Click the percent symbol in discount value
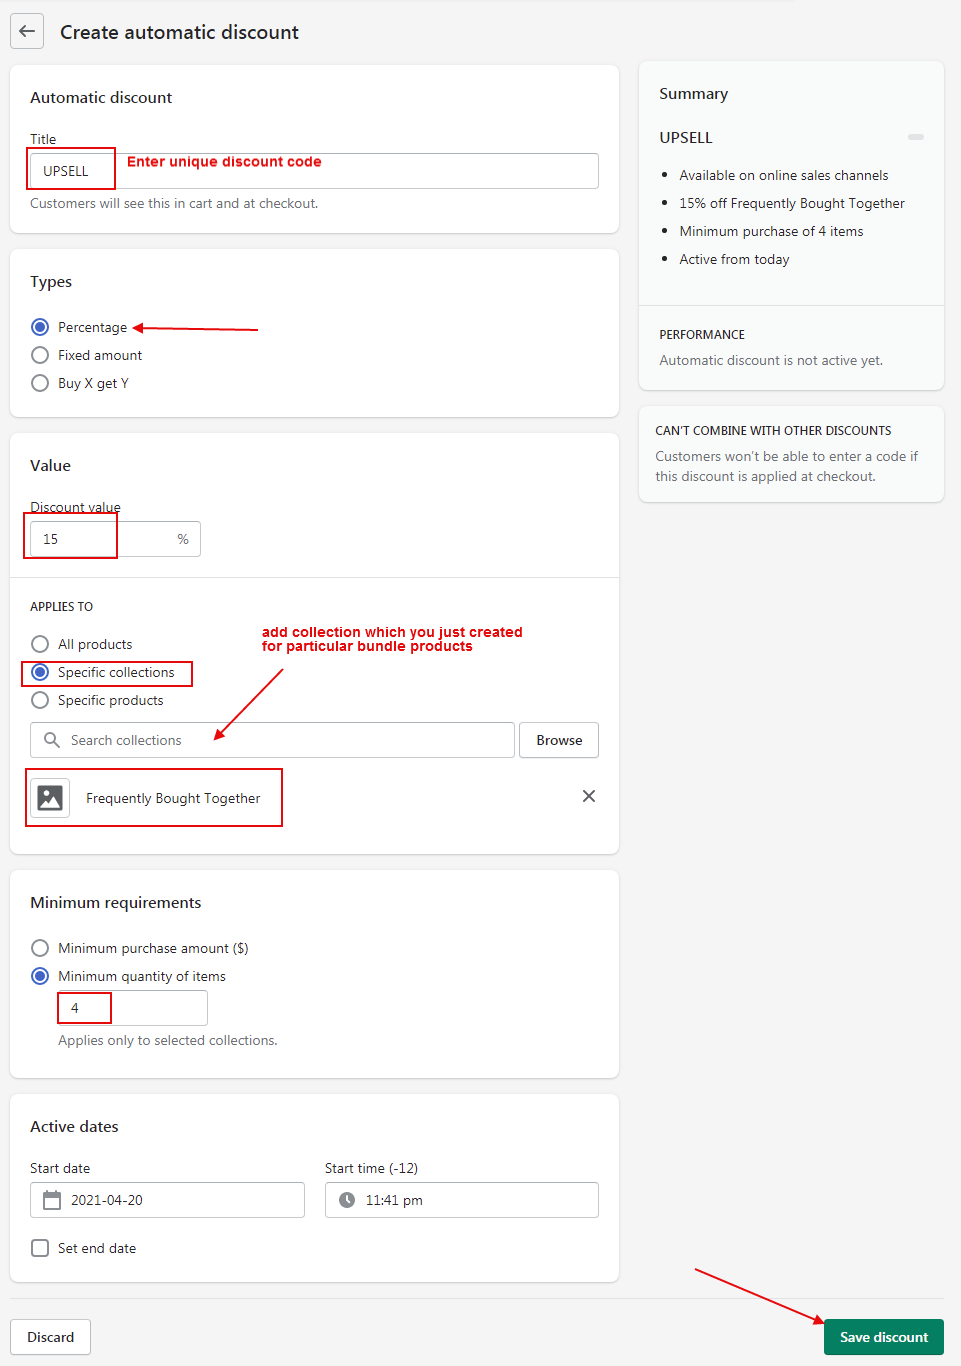This screenshot has height=1366, width=961. tap(183, 539)
